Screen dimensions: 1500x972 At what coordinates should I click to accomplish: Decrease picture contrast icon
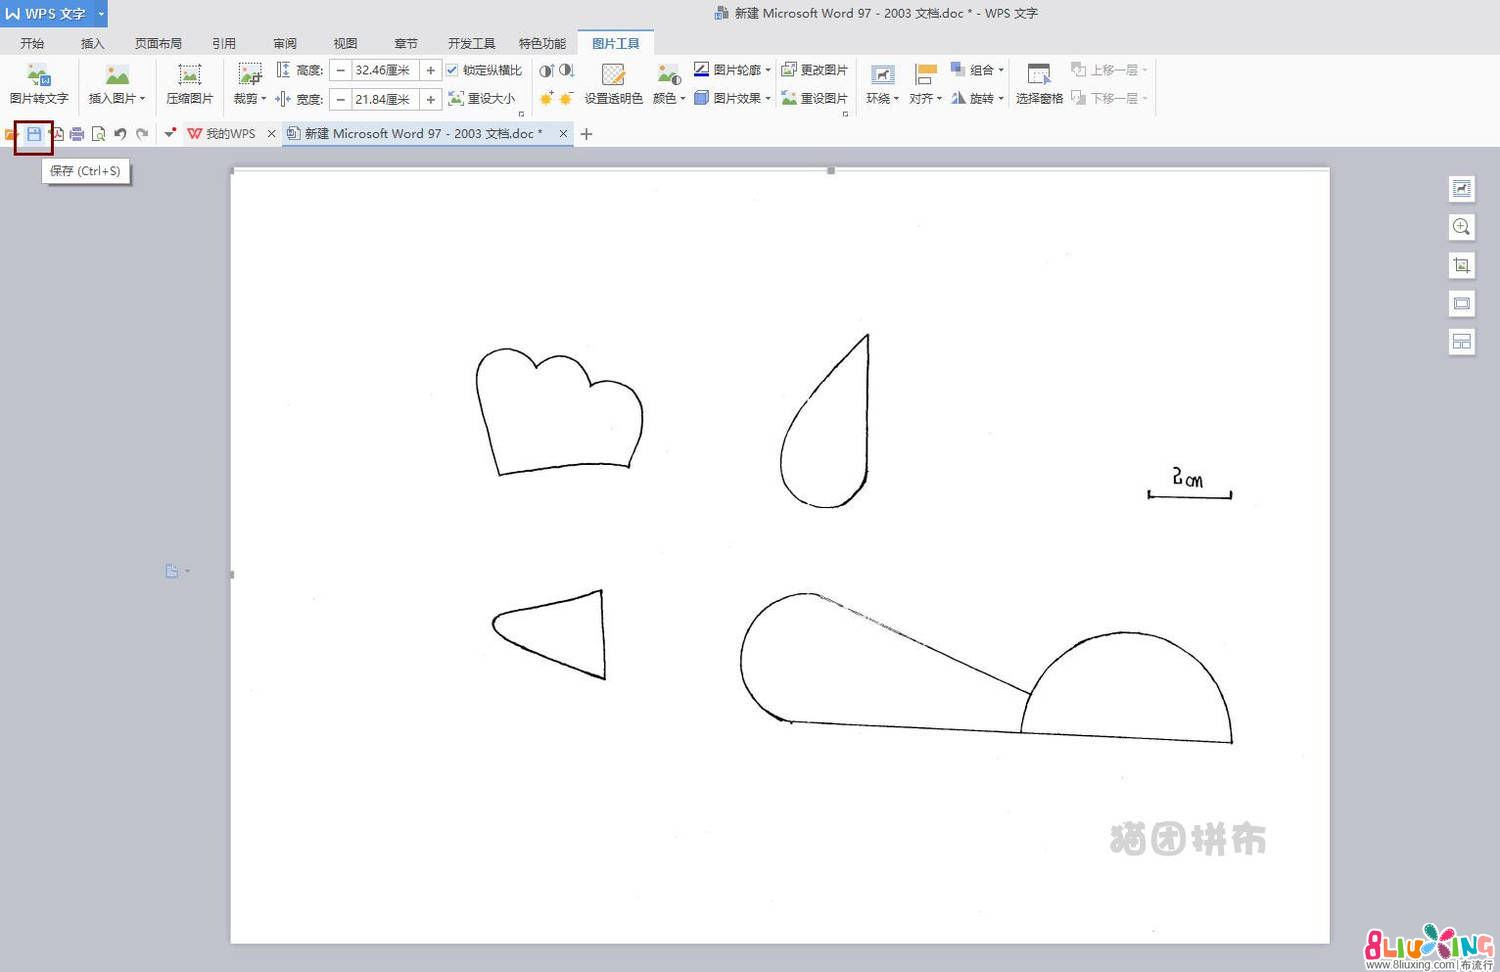(566, 70)
